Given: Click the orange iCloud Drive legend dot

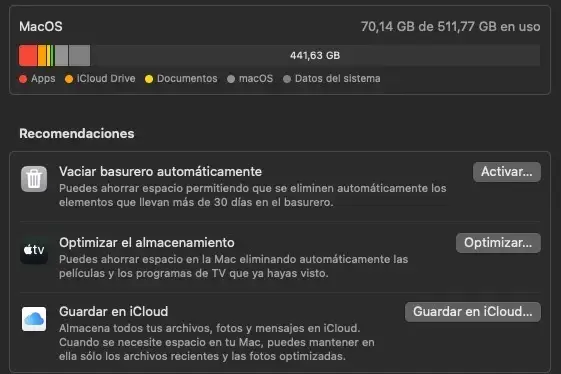Looking at the screenshot, I should click(x=69, y=79).
